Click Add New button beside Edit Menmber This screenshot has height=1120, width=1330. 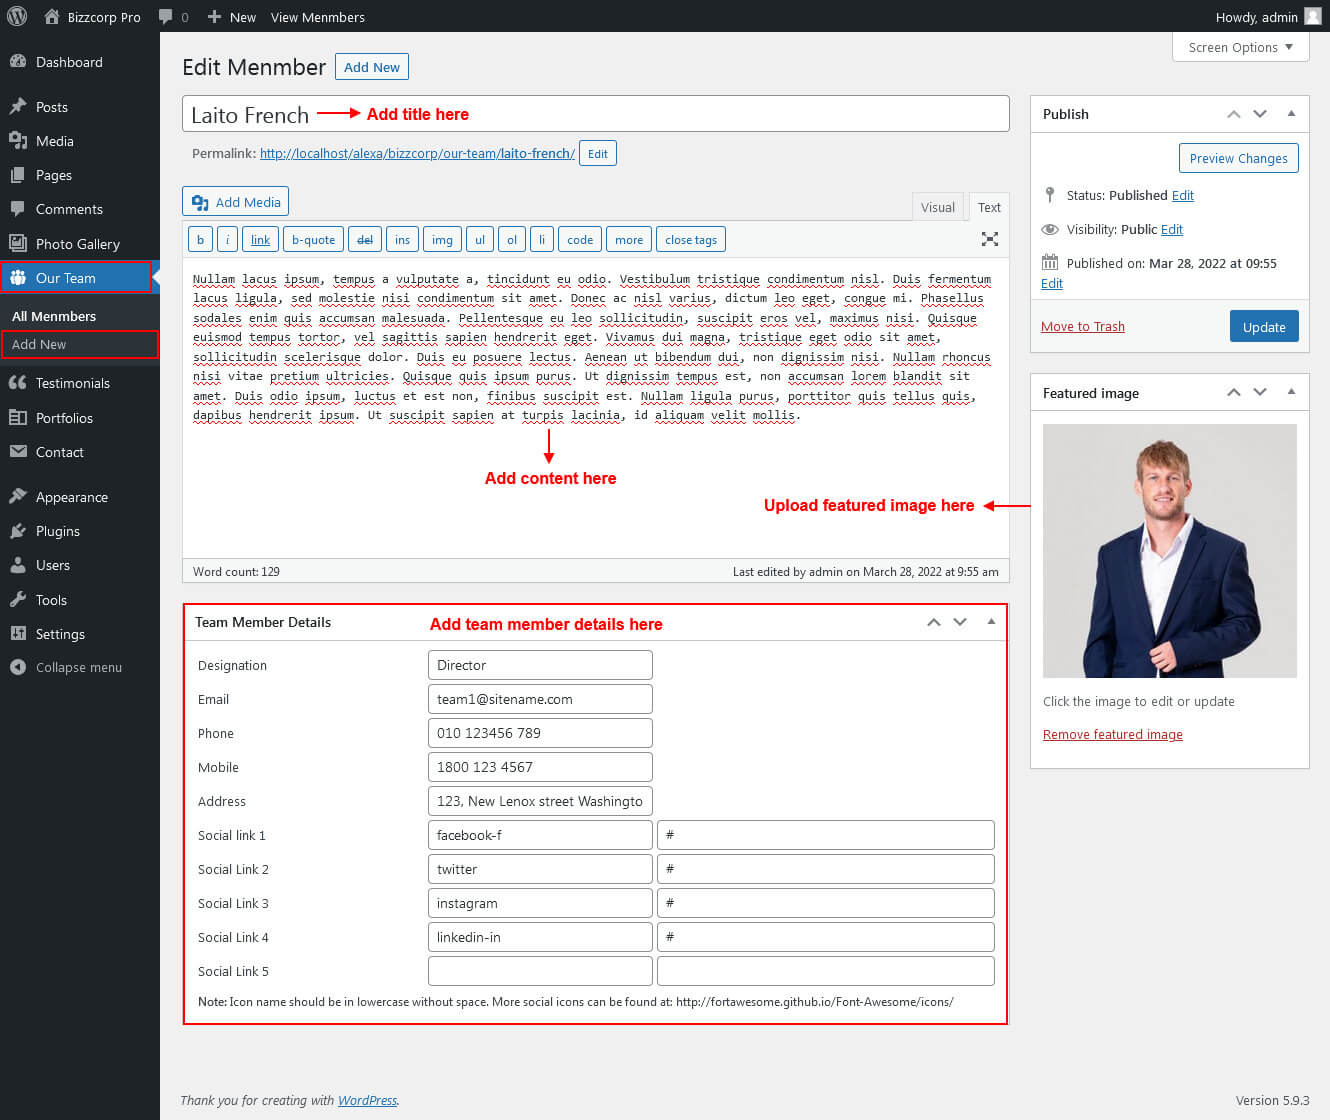[x=371, y=67]
